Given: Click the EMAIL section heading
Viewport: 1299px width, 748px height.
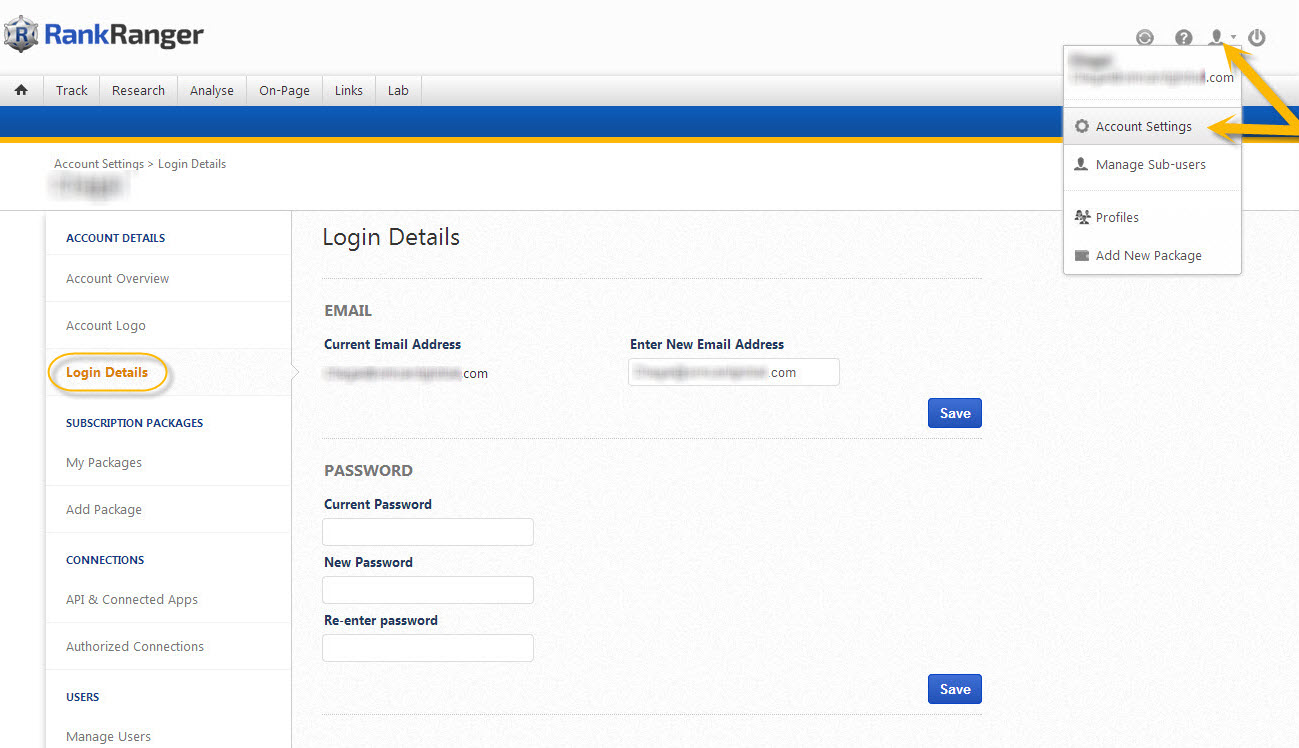Looking at the screenshot, I should pyautogui.click(x=348, y=311).
